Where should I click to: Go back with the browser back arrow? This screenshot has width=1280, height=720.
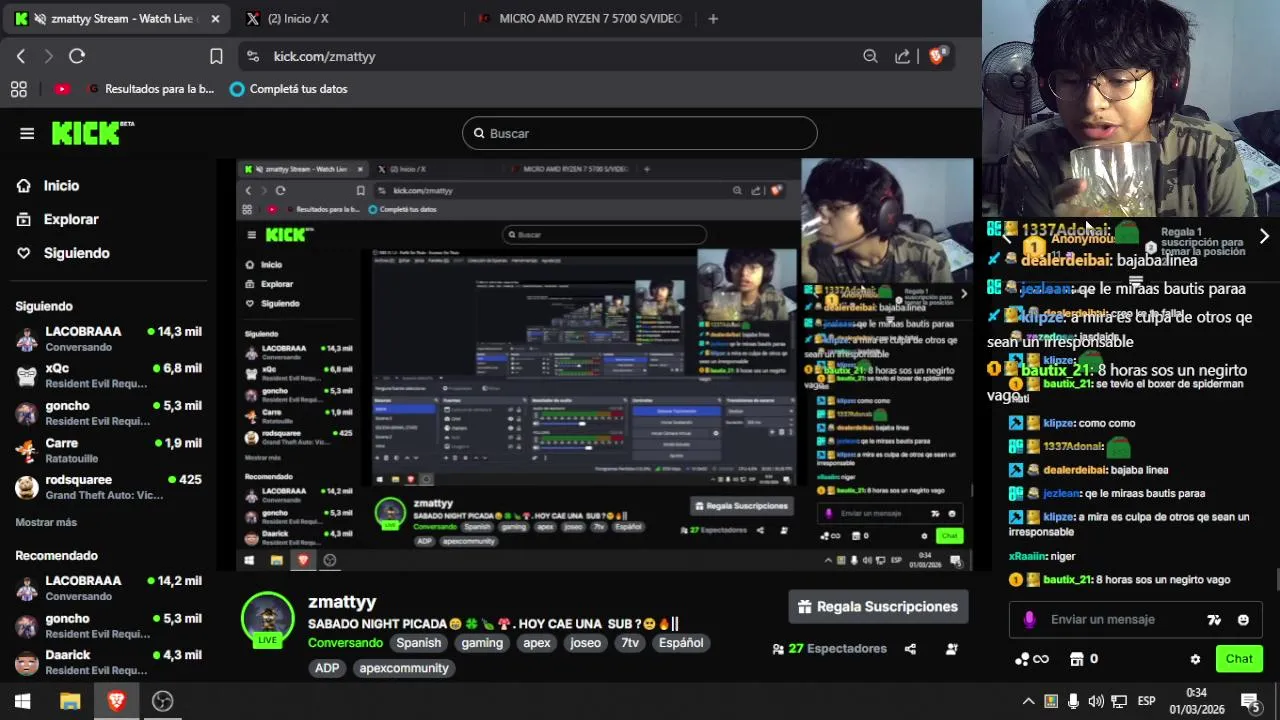tap(21, 56)
